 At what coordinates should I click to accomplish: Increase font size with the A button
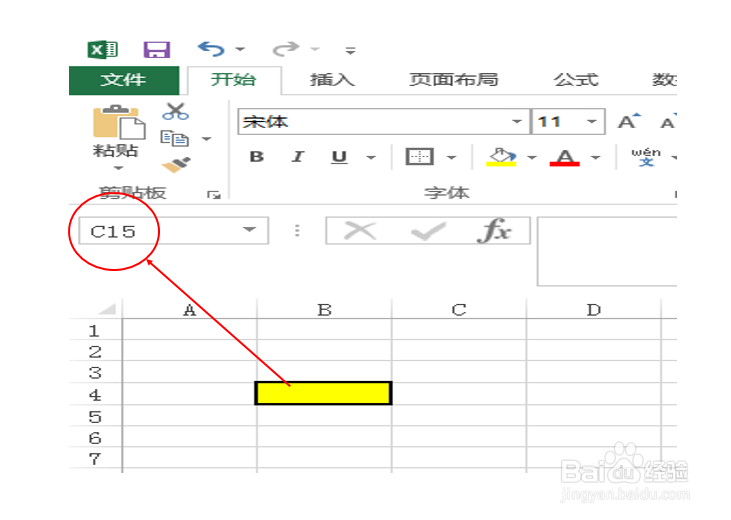pos(629,122)
